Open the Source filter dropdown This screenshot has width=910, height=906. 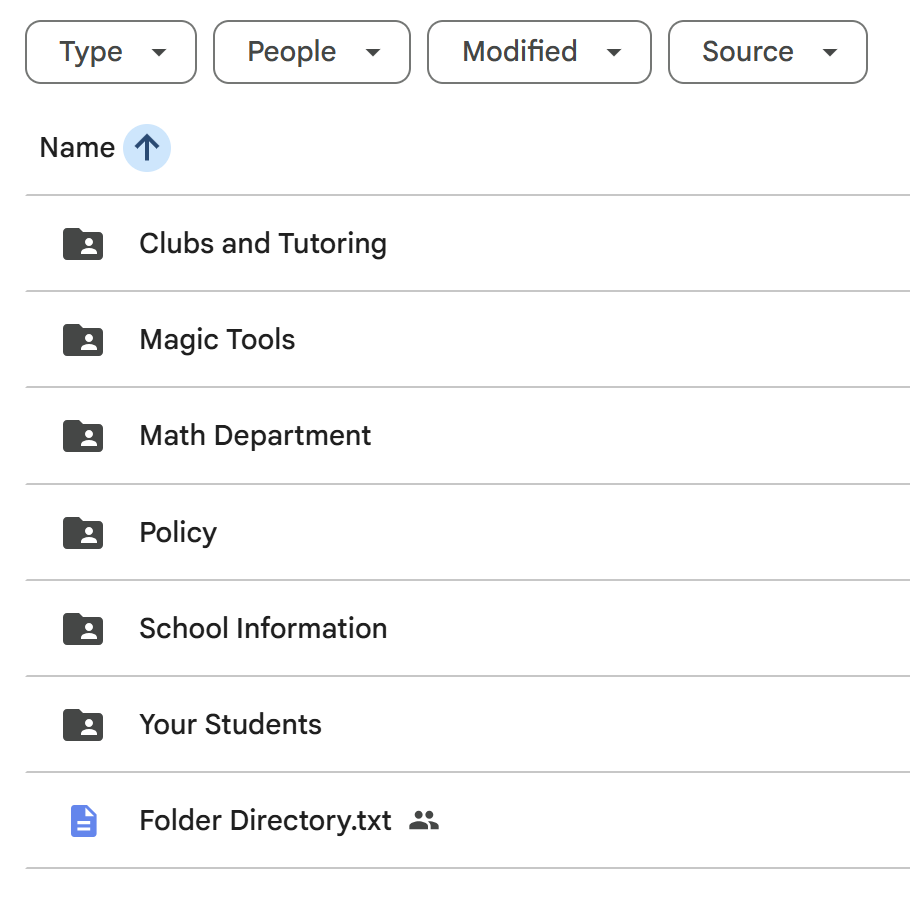(768, 52)
